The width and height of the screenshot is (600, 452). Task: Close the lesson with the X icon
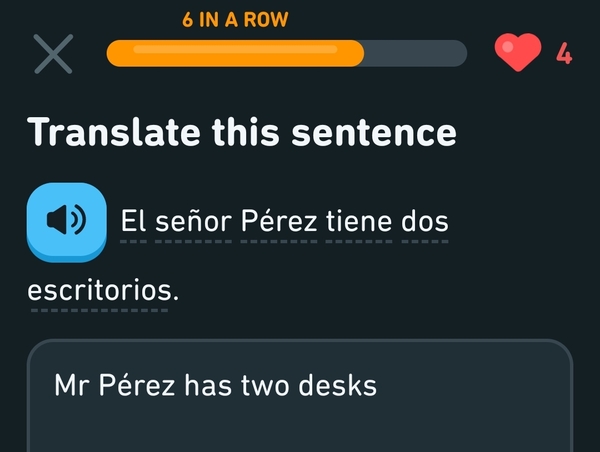[53, 54]
